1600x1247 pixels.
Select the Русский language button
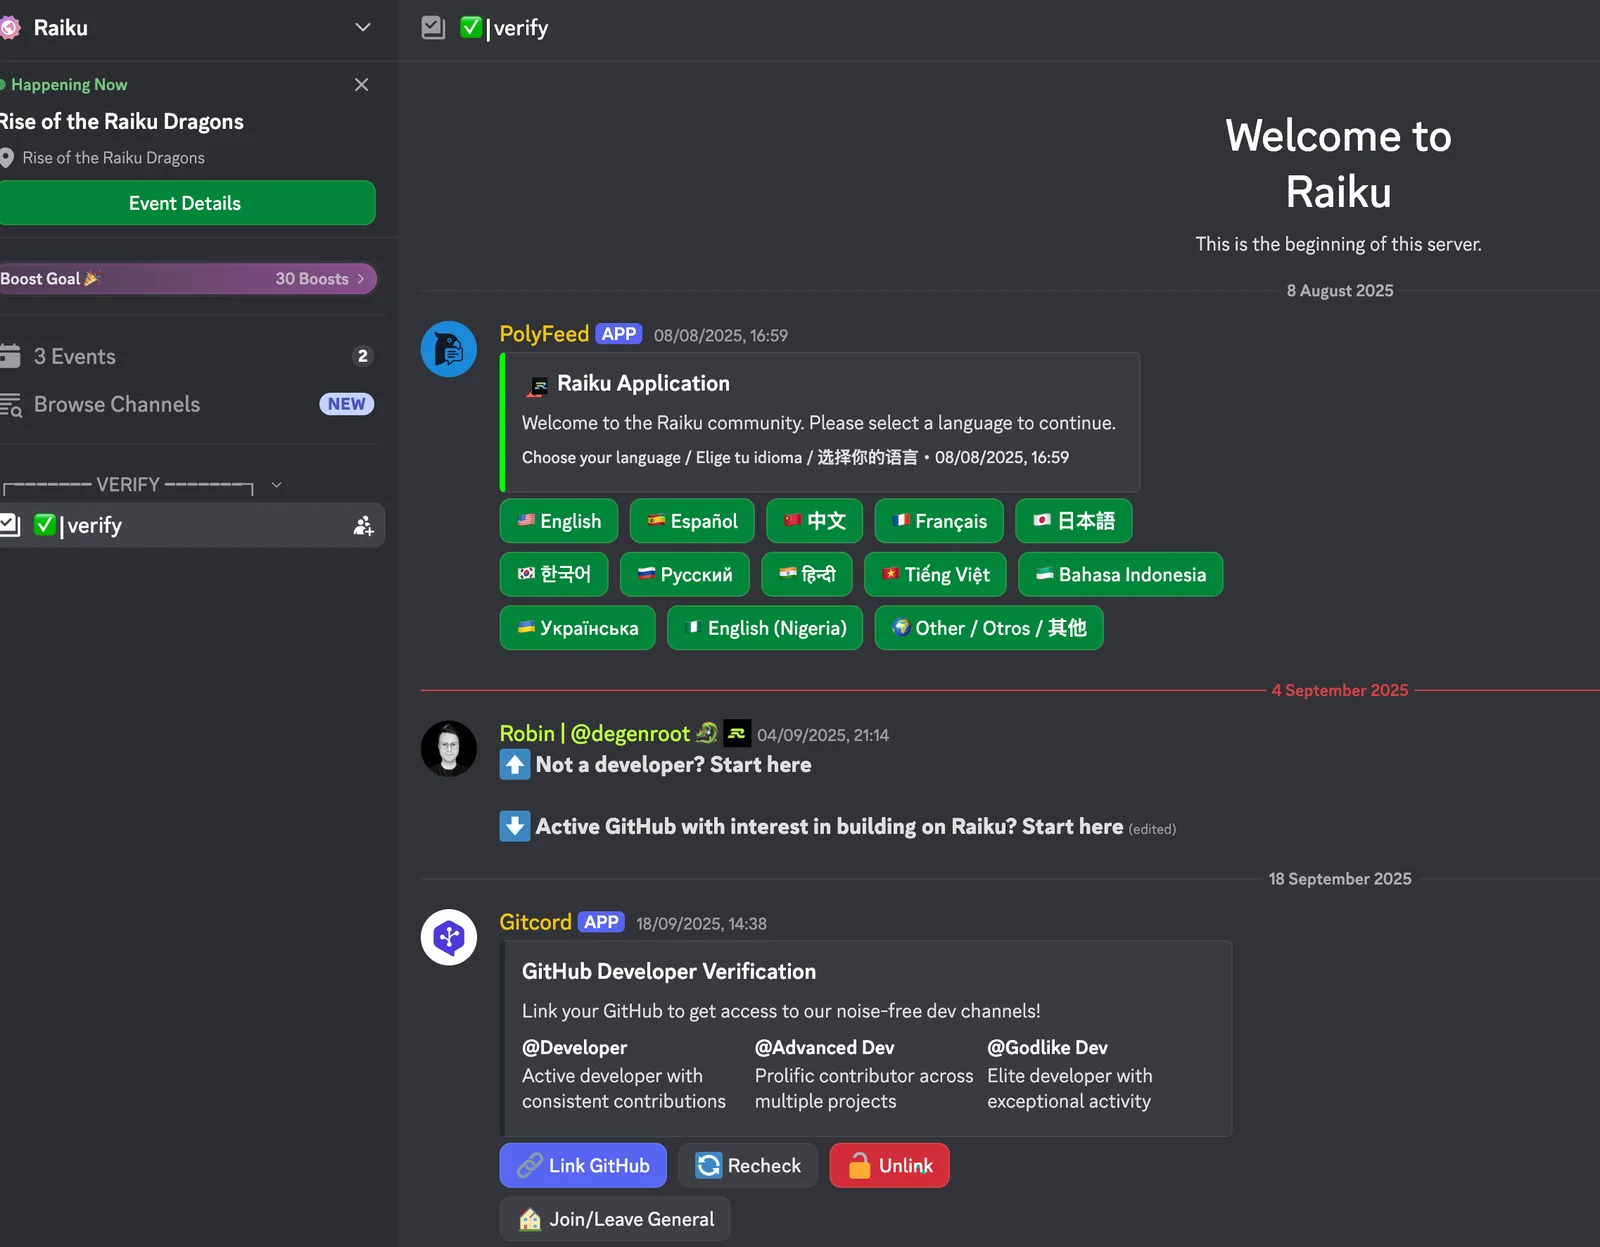coord(684,574)
